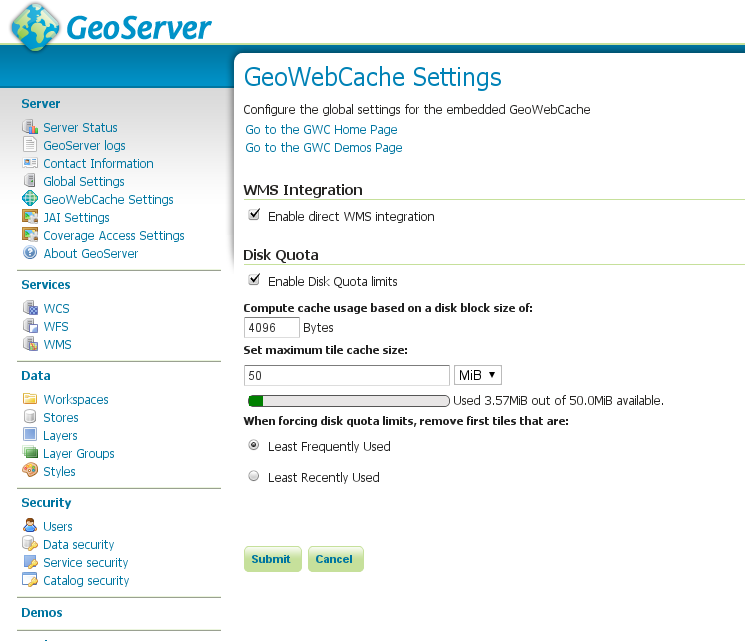Toggle Enable Disk Quota limits checkbox
The image size is (745, 641).
254,279
